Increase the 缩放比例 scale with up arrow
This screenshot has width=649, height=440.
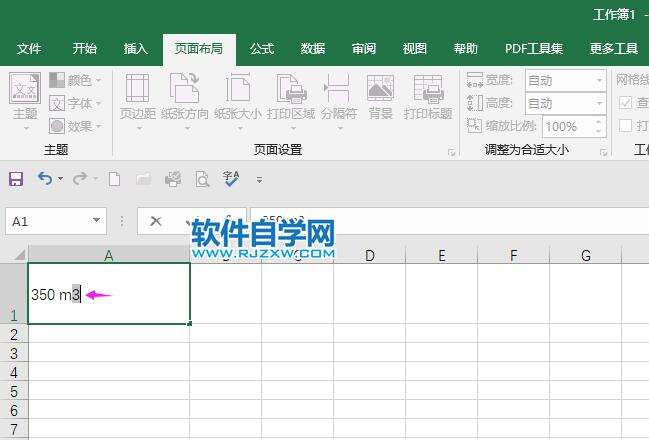599,122
